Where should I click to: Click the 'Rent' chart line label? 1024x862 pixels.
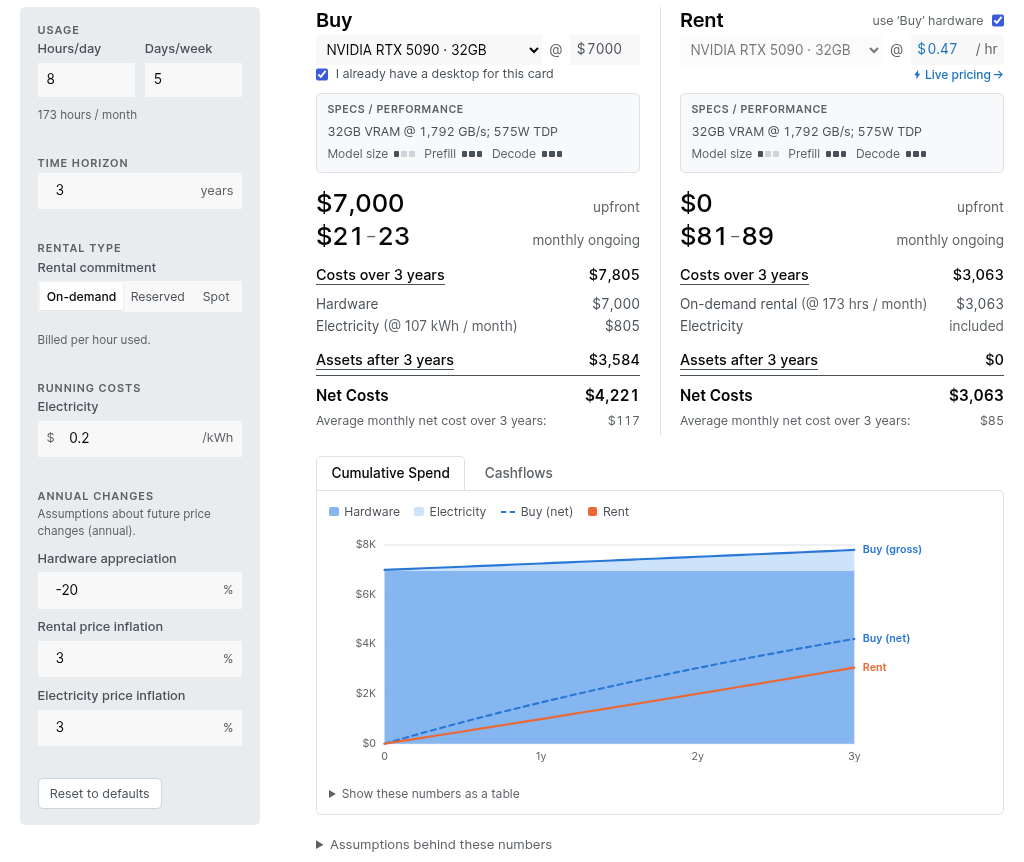874,667
